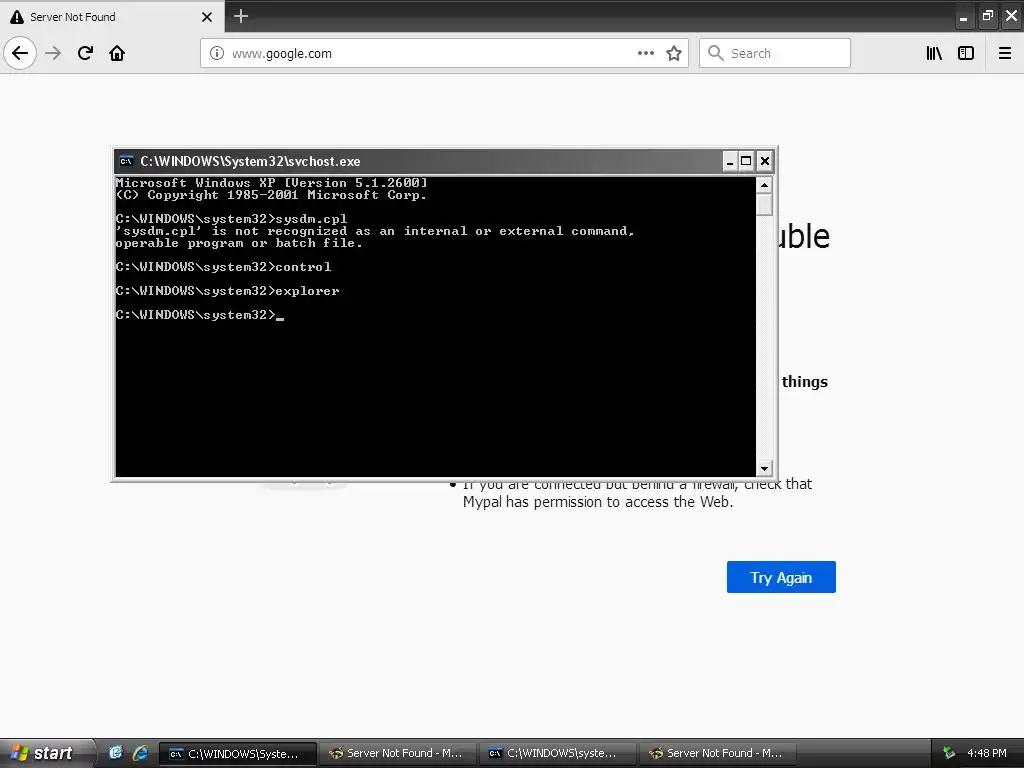Open the Windows Start menu

click(46, 753)
